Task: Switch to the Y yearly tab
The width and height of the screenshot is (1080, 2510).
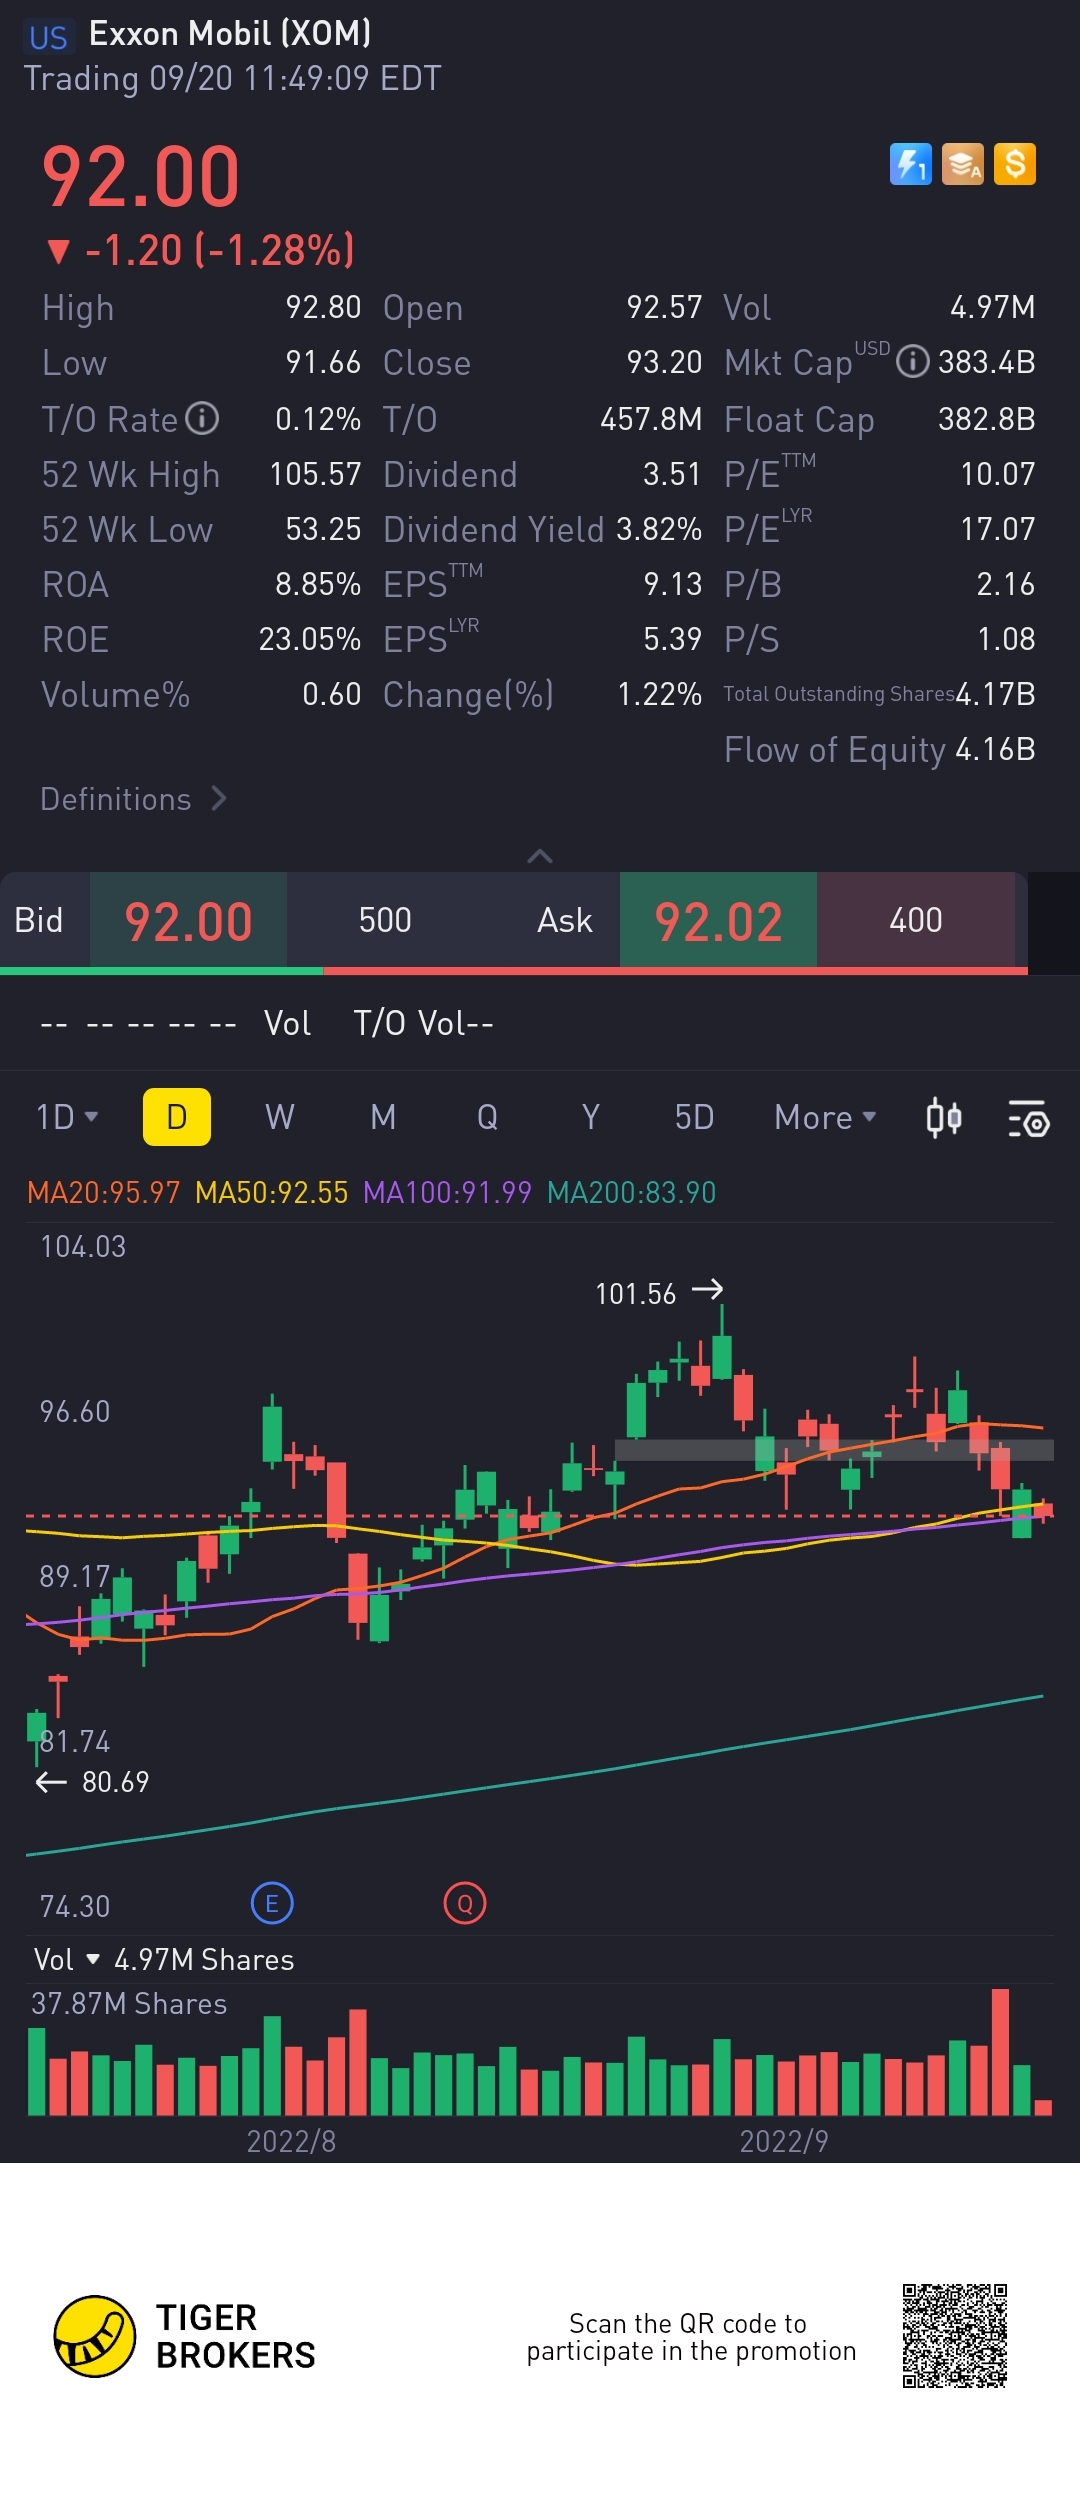Action: (x=591, y=1117)
